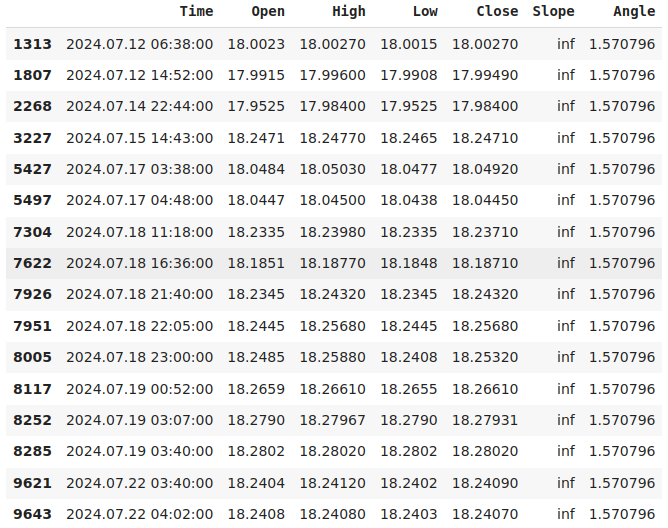Select row index 2268
This screenshot has height=528, width=668.
[32, 106]
